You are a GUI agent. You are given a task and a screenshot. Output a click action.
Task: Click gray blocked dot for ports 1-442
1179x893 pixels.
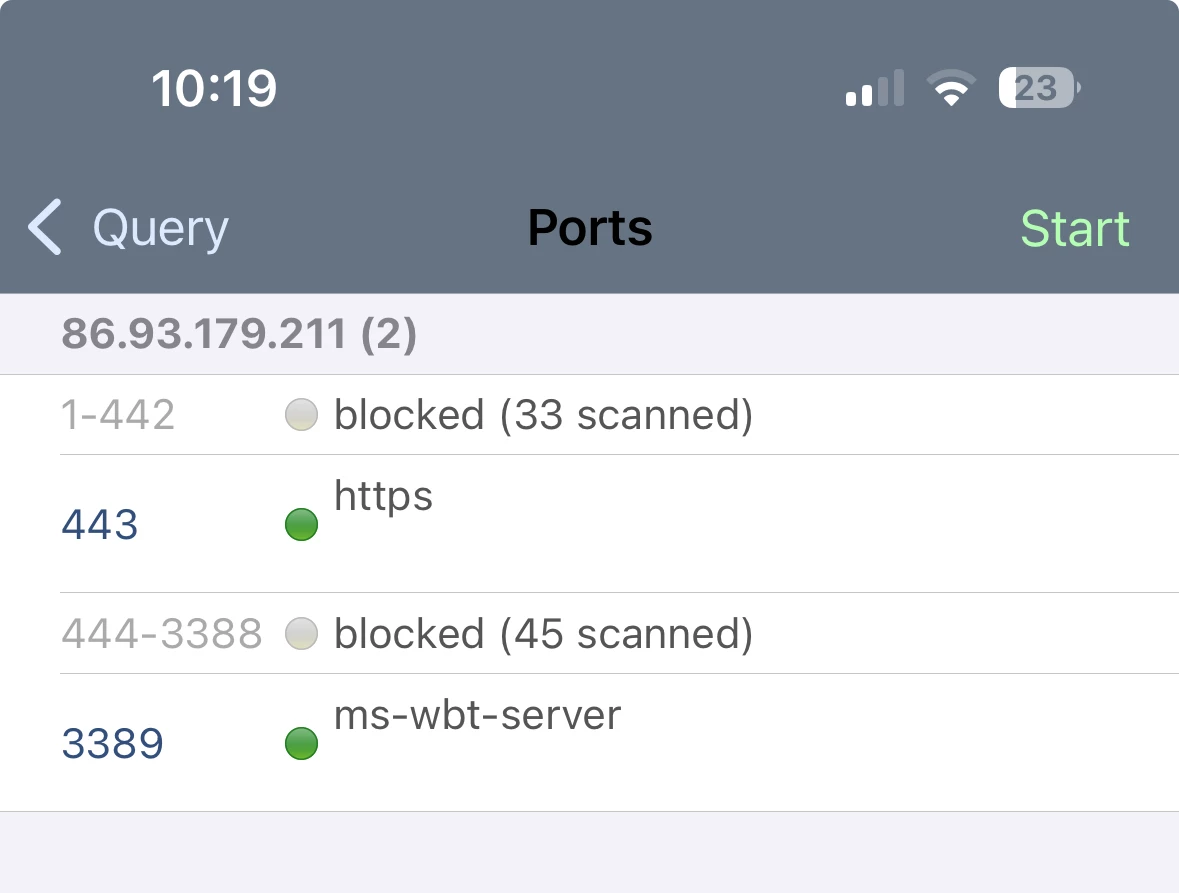(x=301, y=414)
